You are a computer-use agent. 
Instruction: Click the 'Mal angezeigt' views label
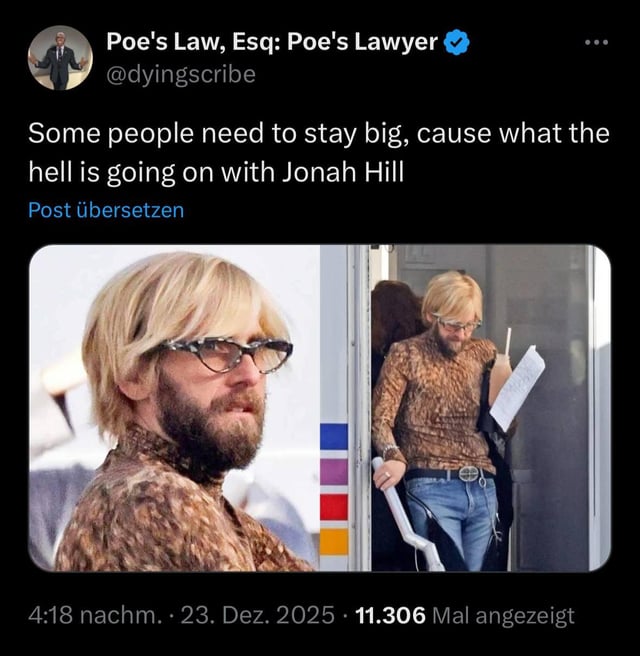(503, 615)
